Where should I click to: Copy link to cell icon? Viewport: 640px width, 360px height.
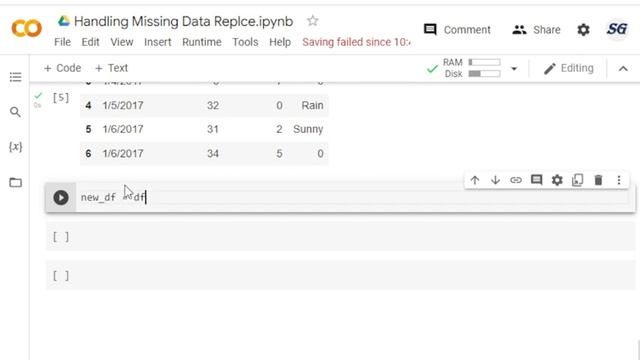point(516,180)
